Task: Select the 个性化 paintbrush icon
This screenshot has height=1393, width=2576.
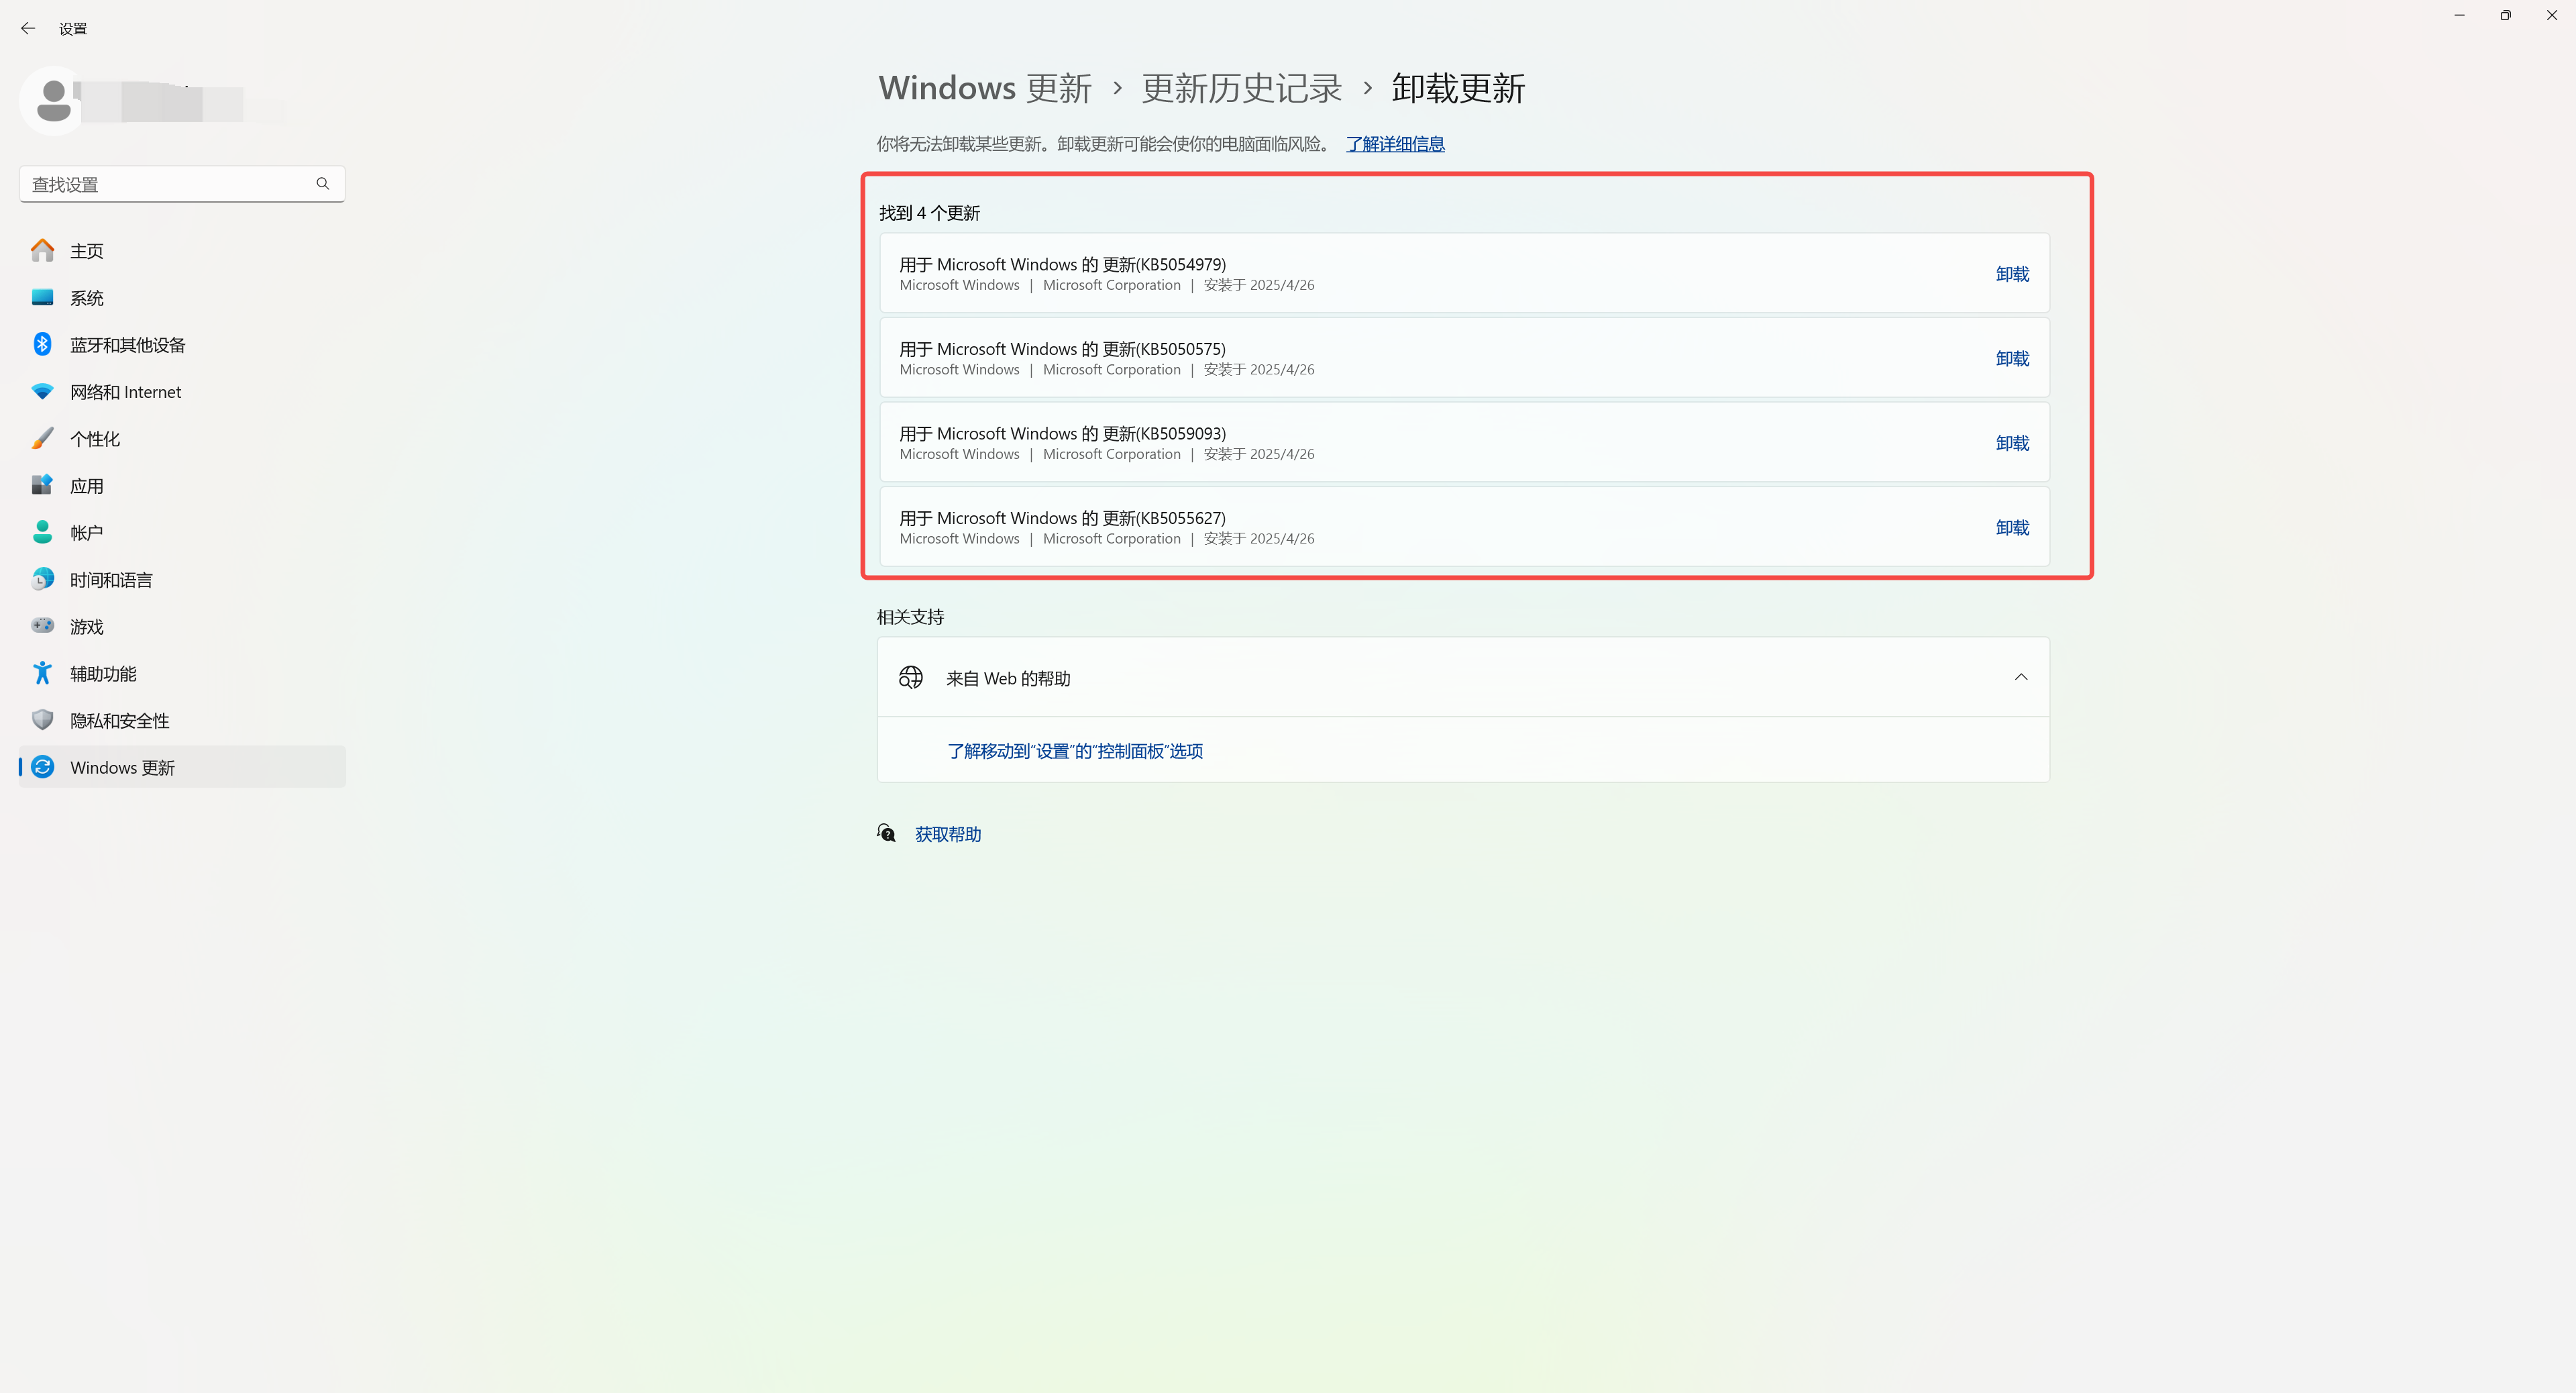Action: [x=42, y=438]
